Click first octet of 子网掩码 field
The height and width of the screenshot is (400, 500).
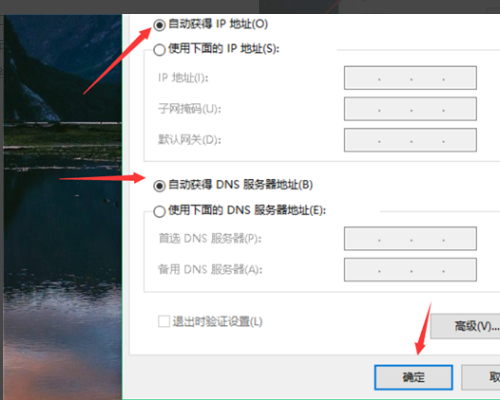pyautogui.click(x=362, y=109)
